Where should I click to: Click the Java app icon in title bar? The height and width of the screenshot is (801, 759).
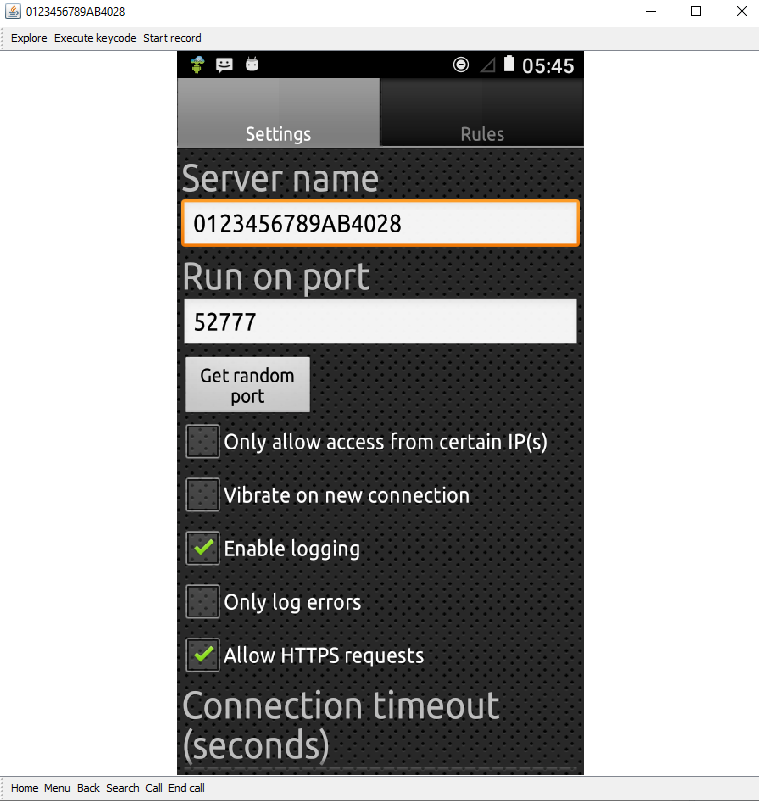13,11
